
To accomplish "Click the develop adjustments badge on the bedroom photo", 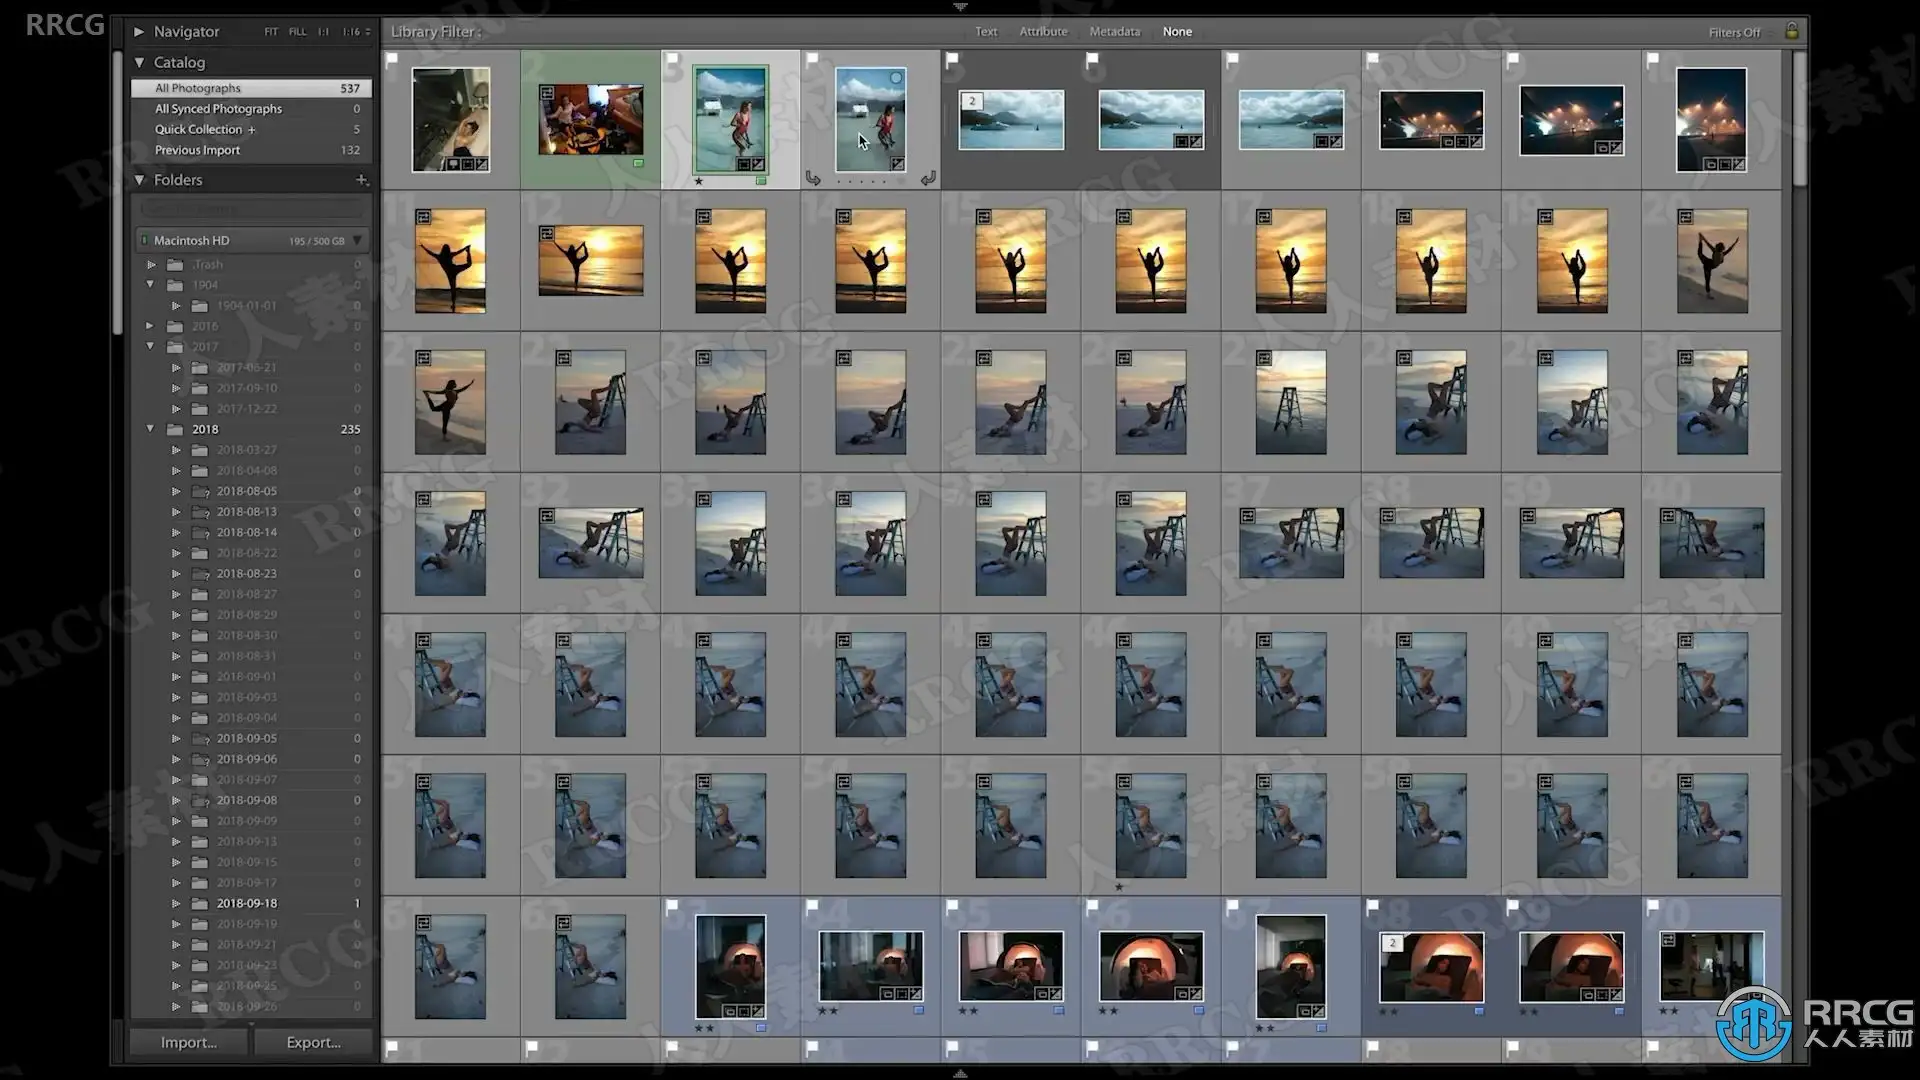I will pos(482,164).
